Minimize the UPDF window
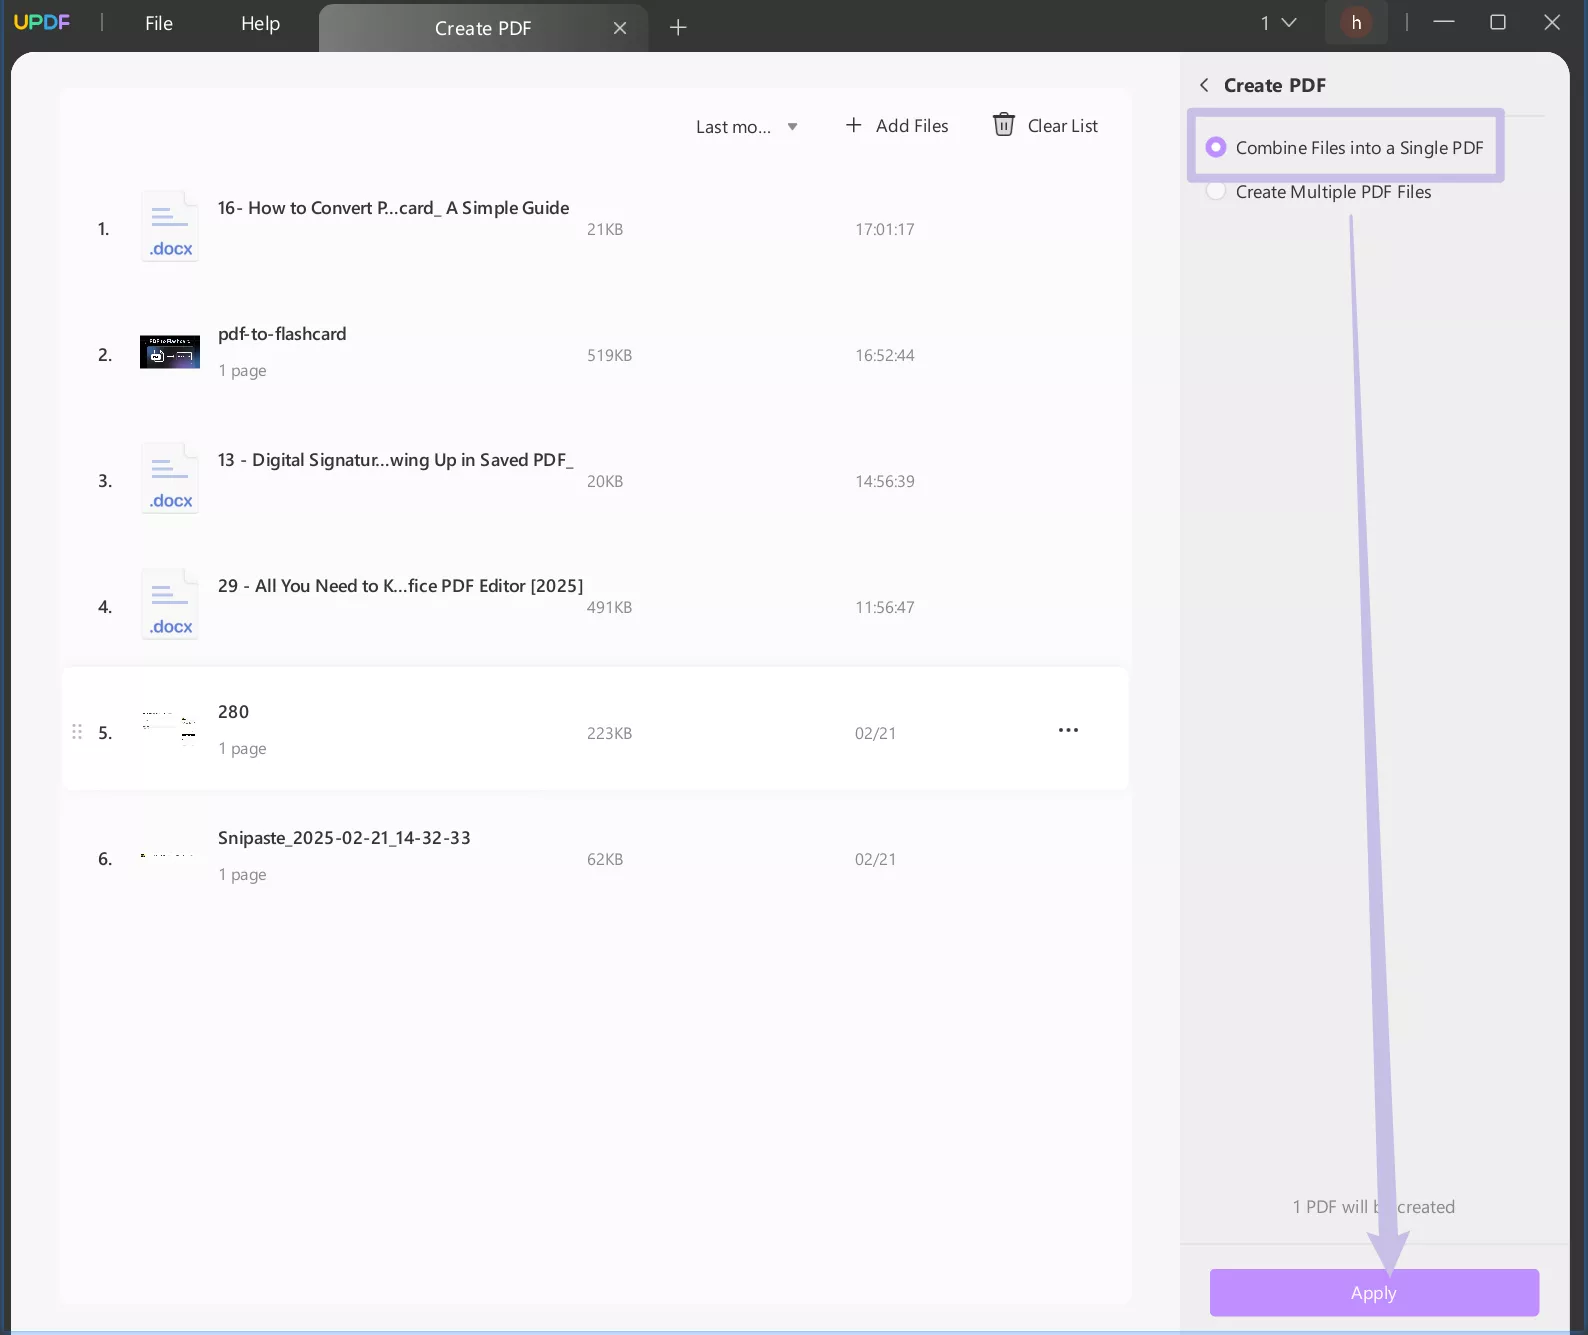This screenshot has height=1335, width=1588. coord(1443,22)
